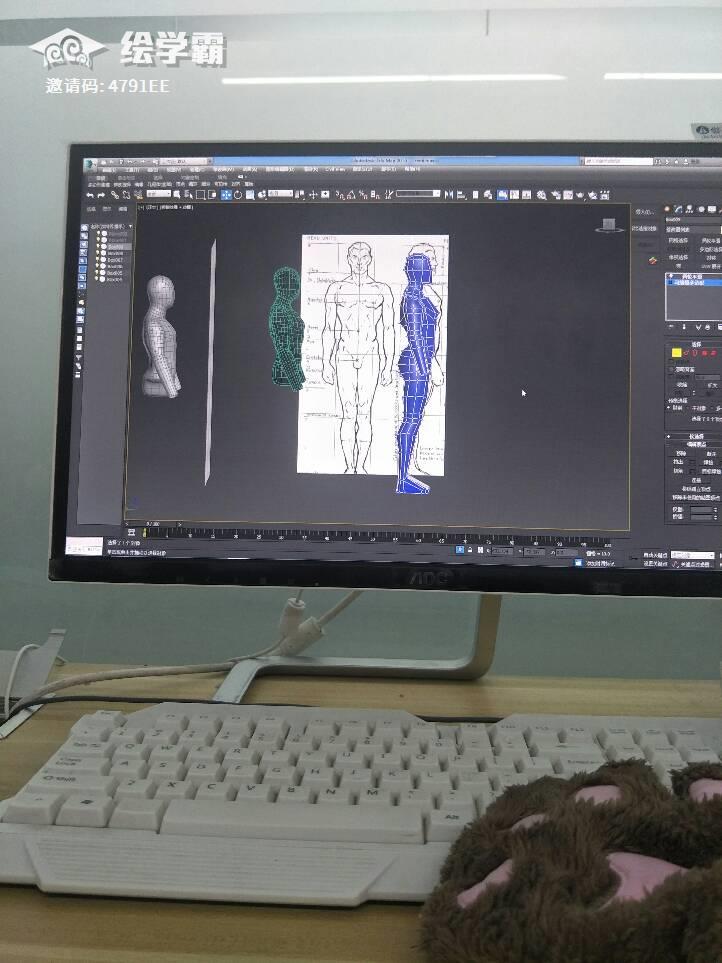Click the Align tool icon
The width and height of the screenshot is (722, 963).
click(x=462, y=195)
